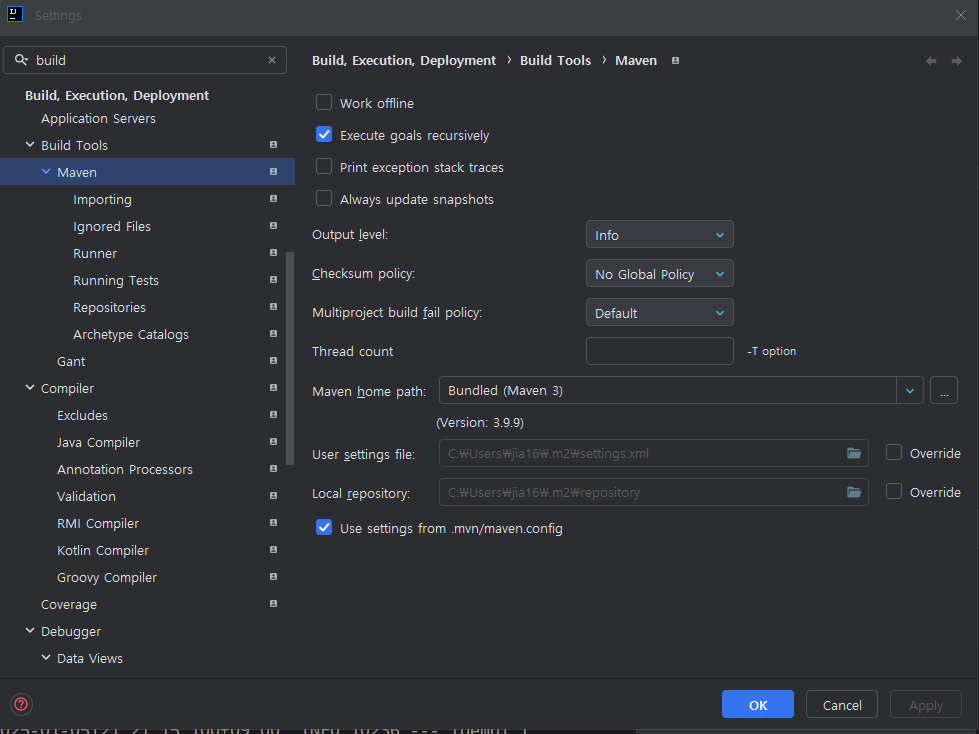Click folder icon in User settings file field
The width and height of the screenshot is (979, 734).
coord(854,453)
